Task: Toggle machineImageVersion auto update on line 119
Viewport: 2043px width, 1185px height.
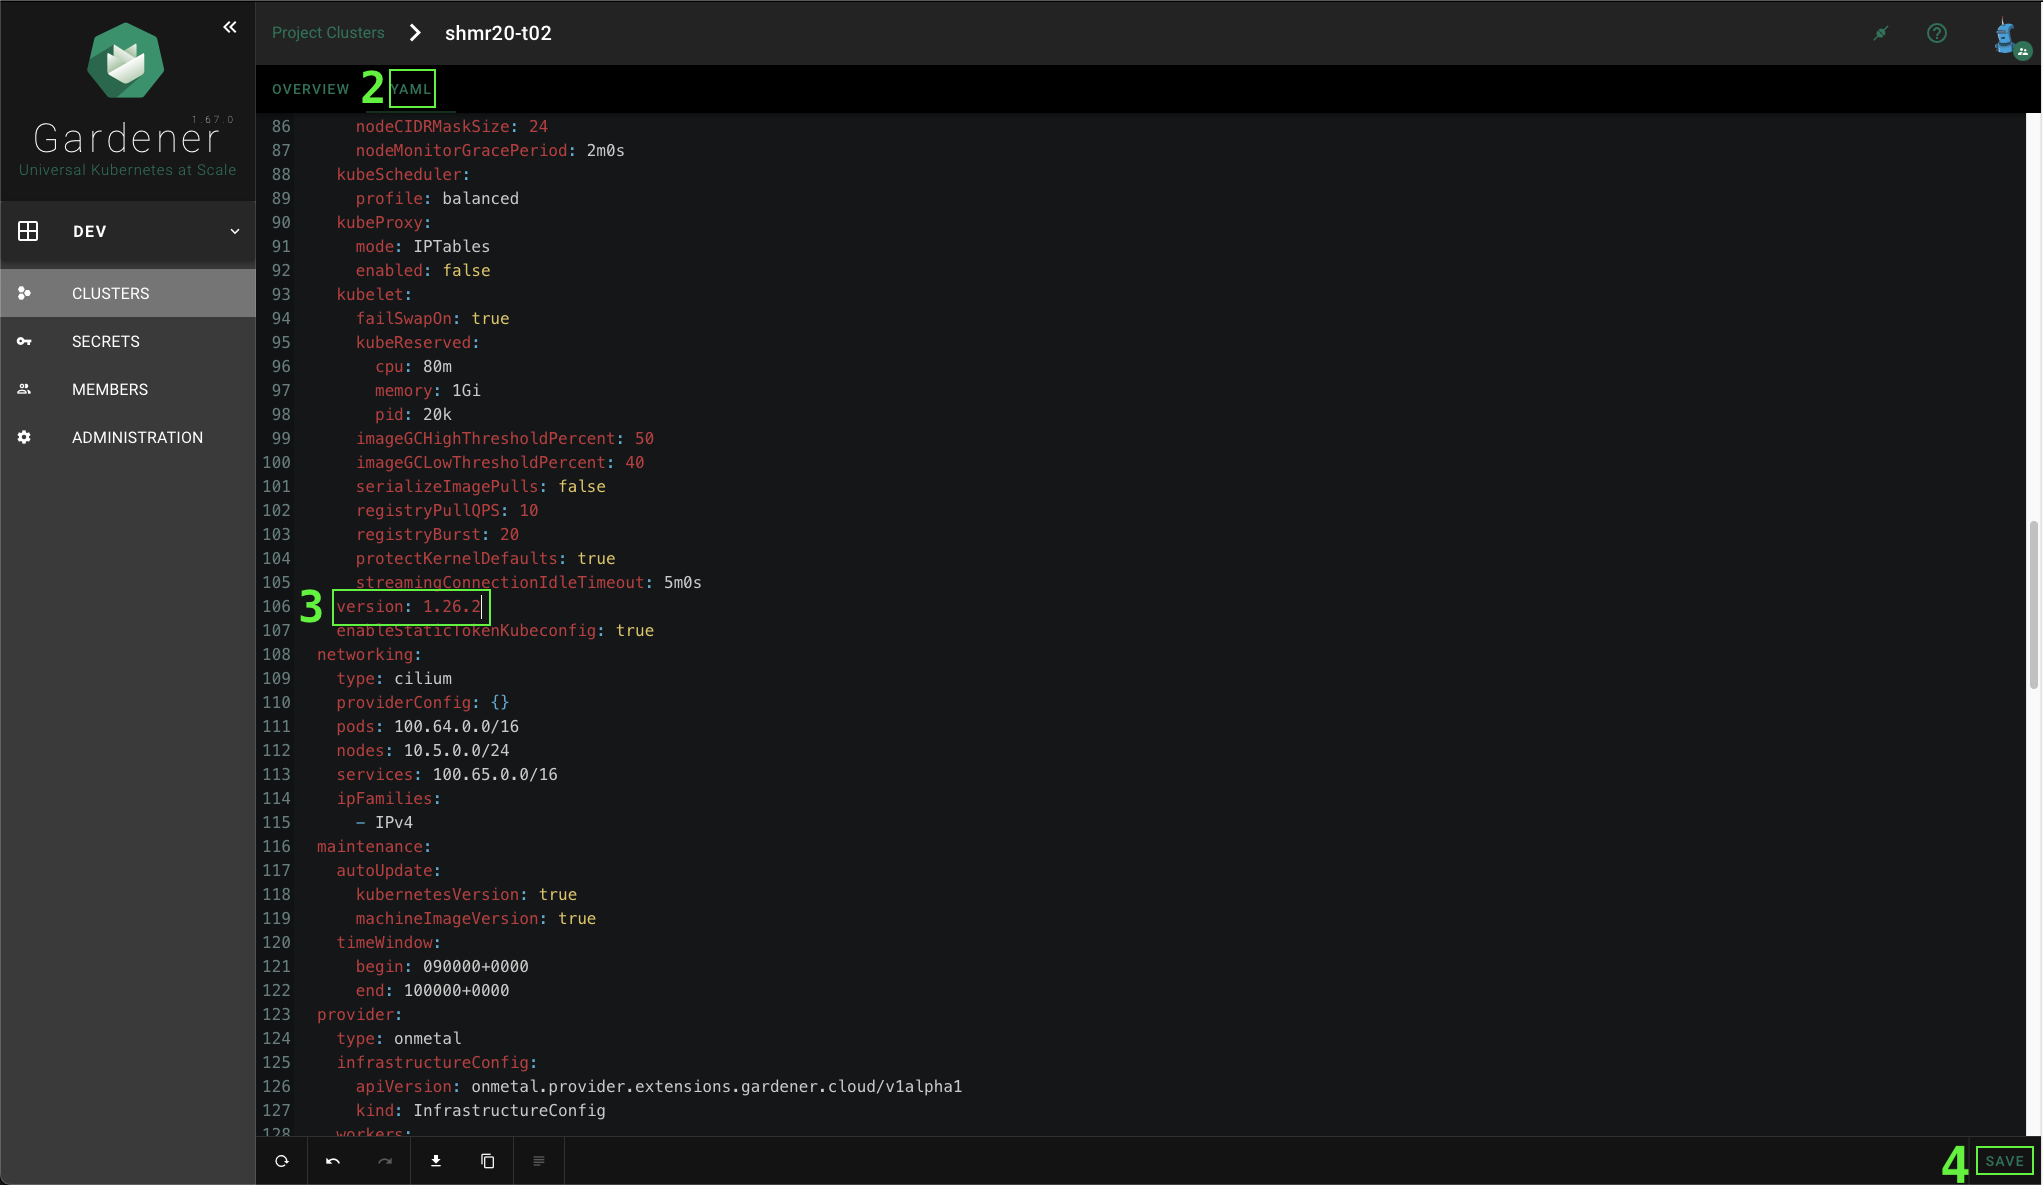Action: (x=576, y=918)
